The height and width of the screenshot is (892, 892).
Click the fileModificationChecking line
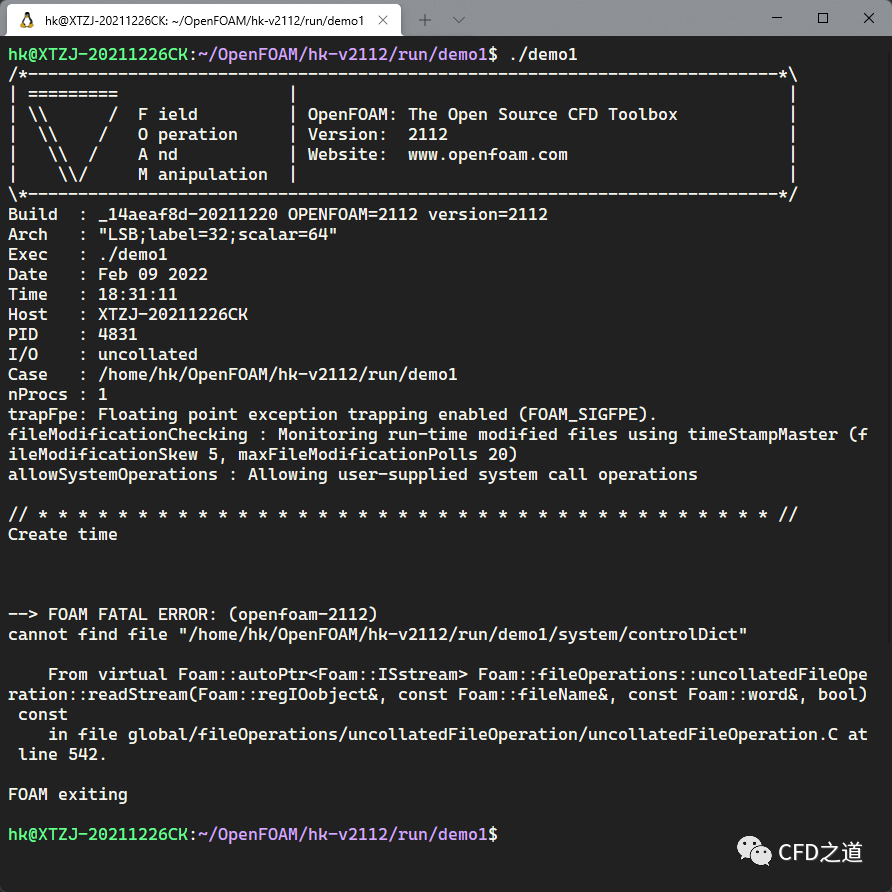[438, 444]
